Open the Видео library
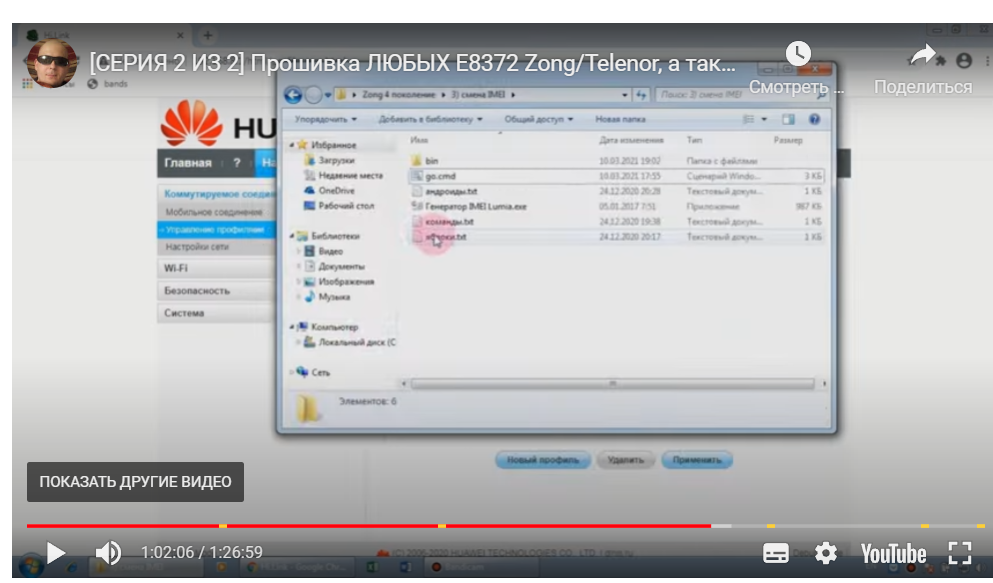This screenshot has width=993, height=583. coord(330,251)
